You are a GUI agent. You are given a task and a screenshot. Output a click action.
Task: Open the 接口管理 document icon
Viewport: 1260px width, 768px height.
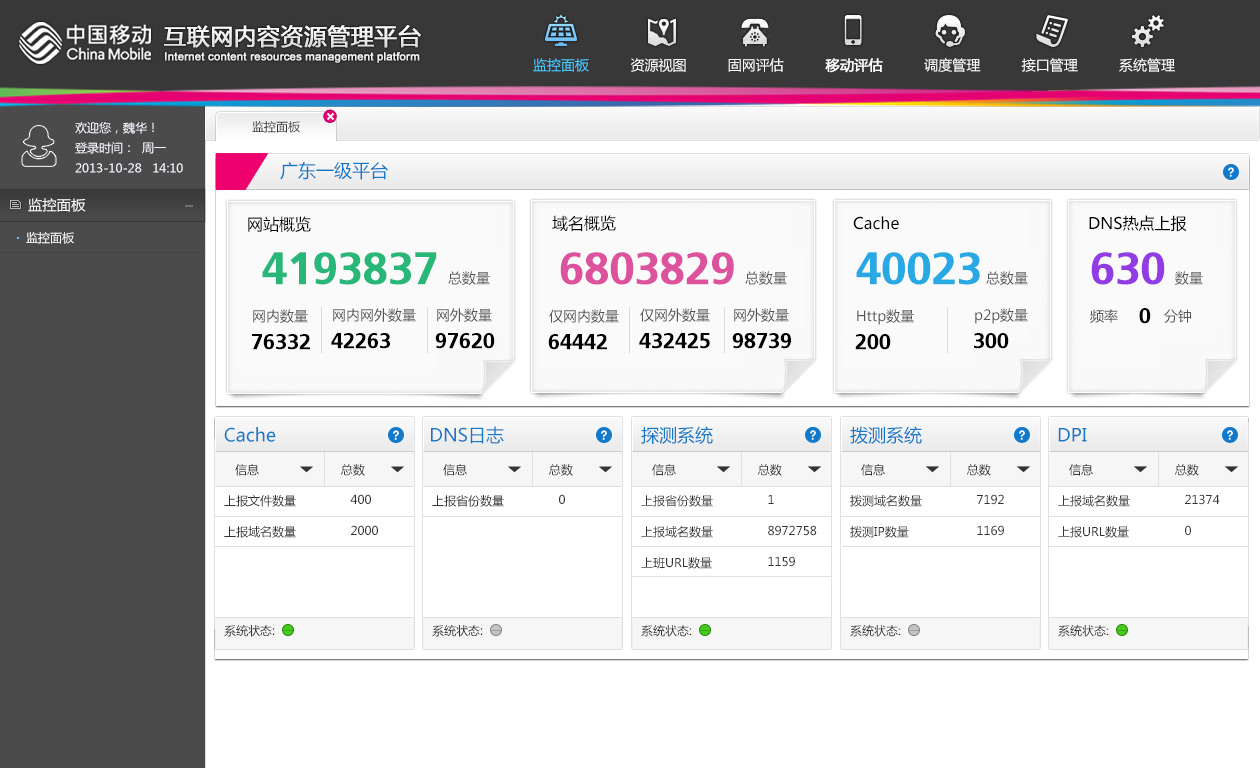(x=1050, y=31)
